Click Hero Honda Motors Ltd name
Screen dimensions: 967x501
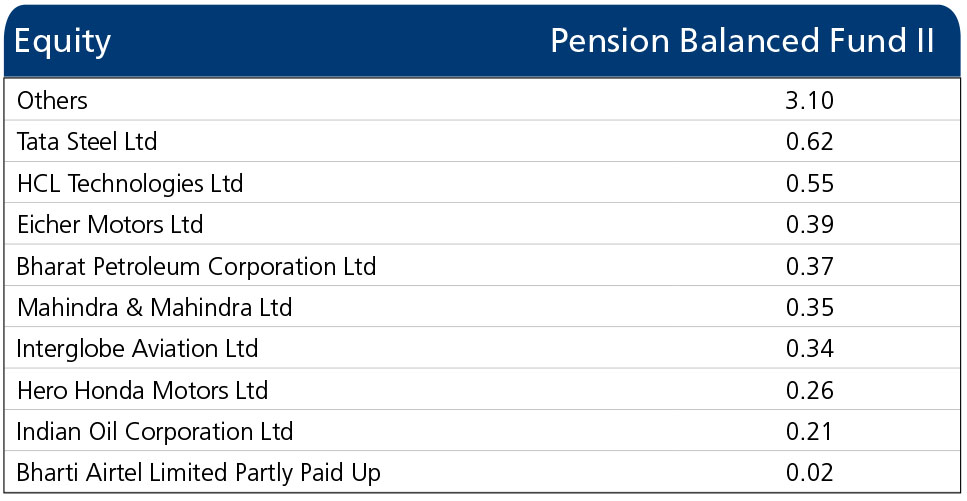click(x=142, y=390)
